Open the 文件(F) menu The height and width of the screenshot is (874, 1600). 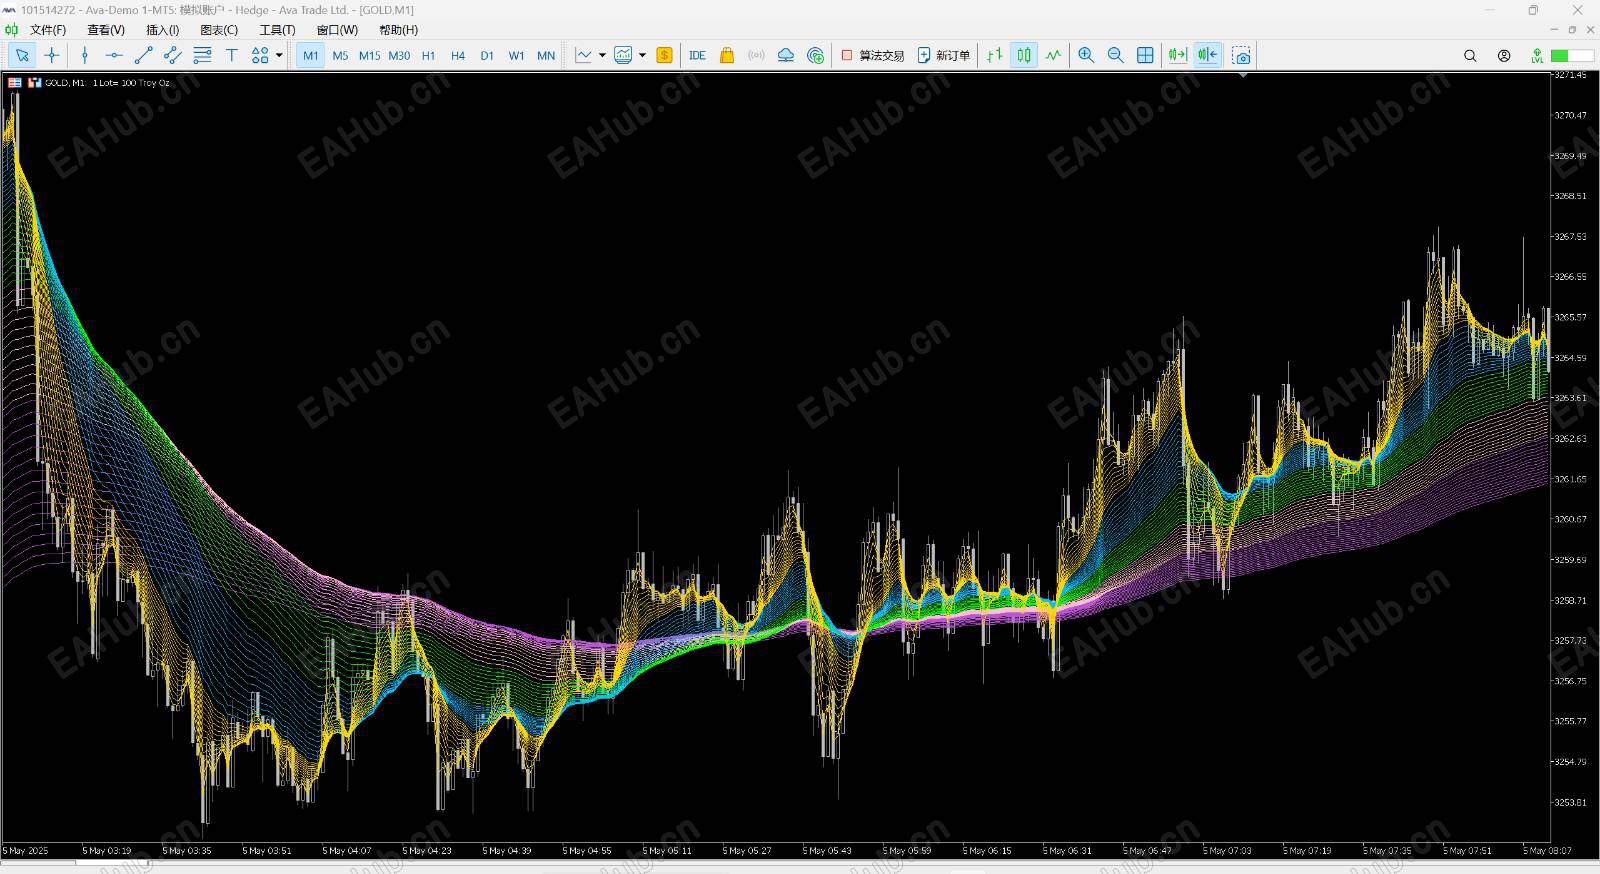48,30
